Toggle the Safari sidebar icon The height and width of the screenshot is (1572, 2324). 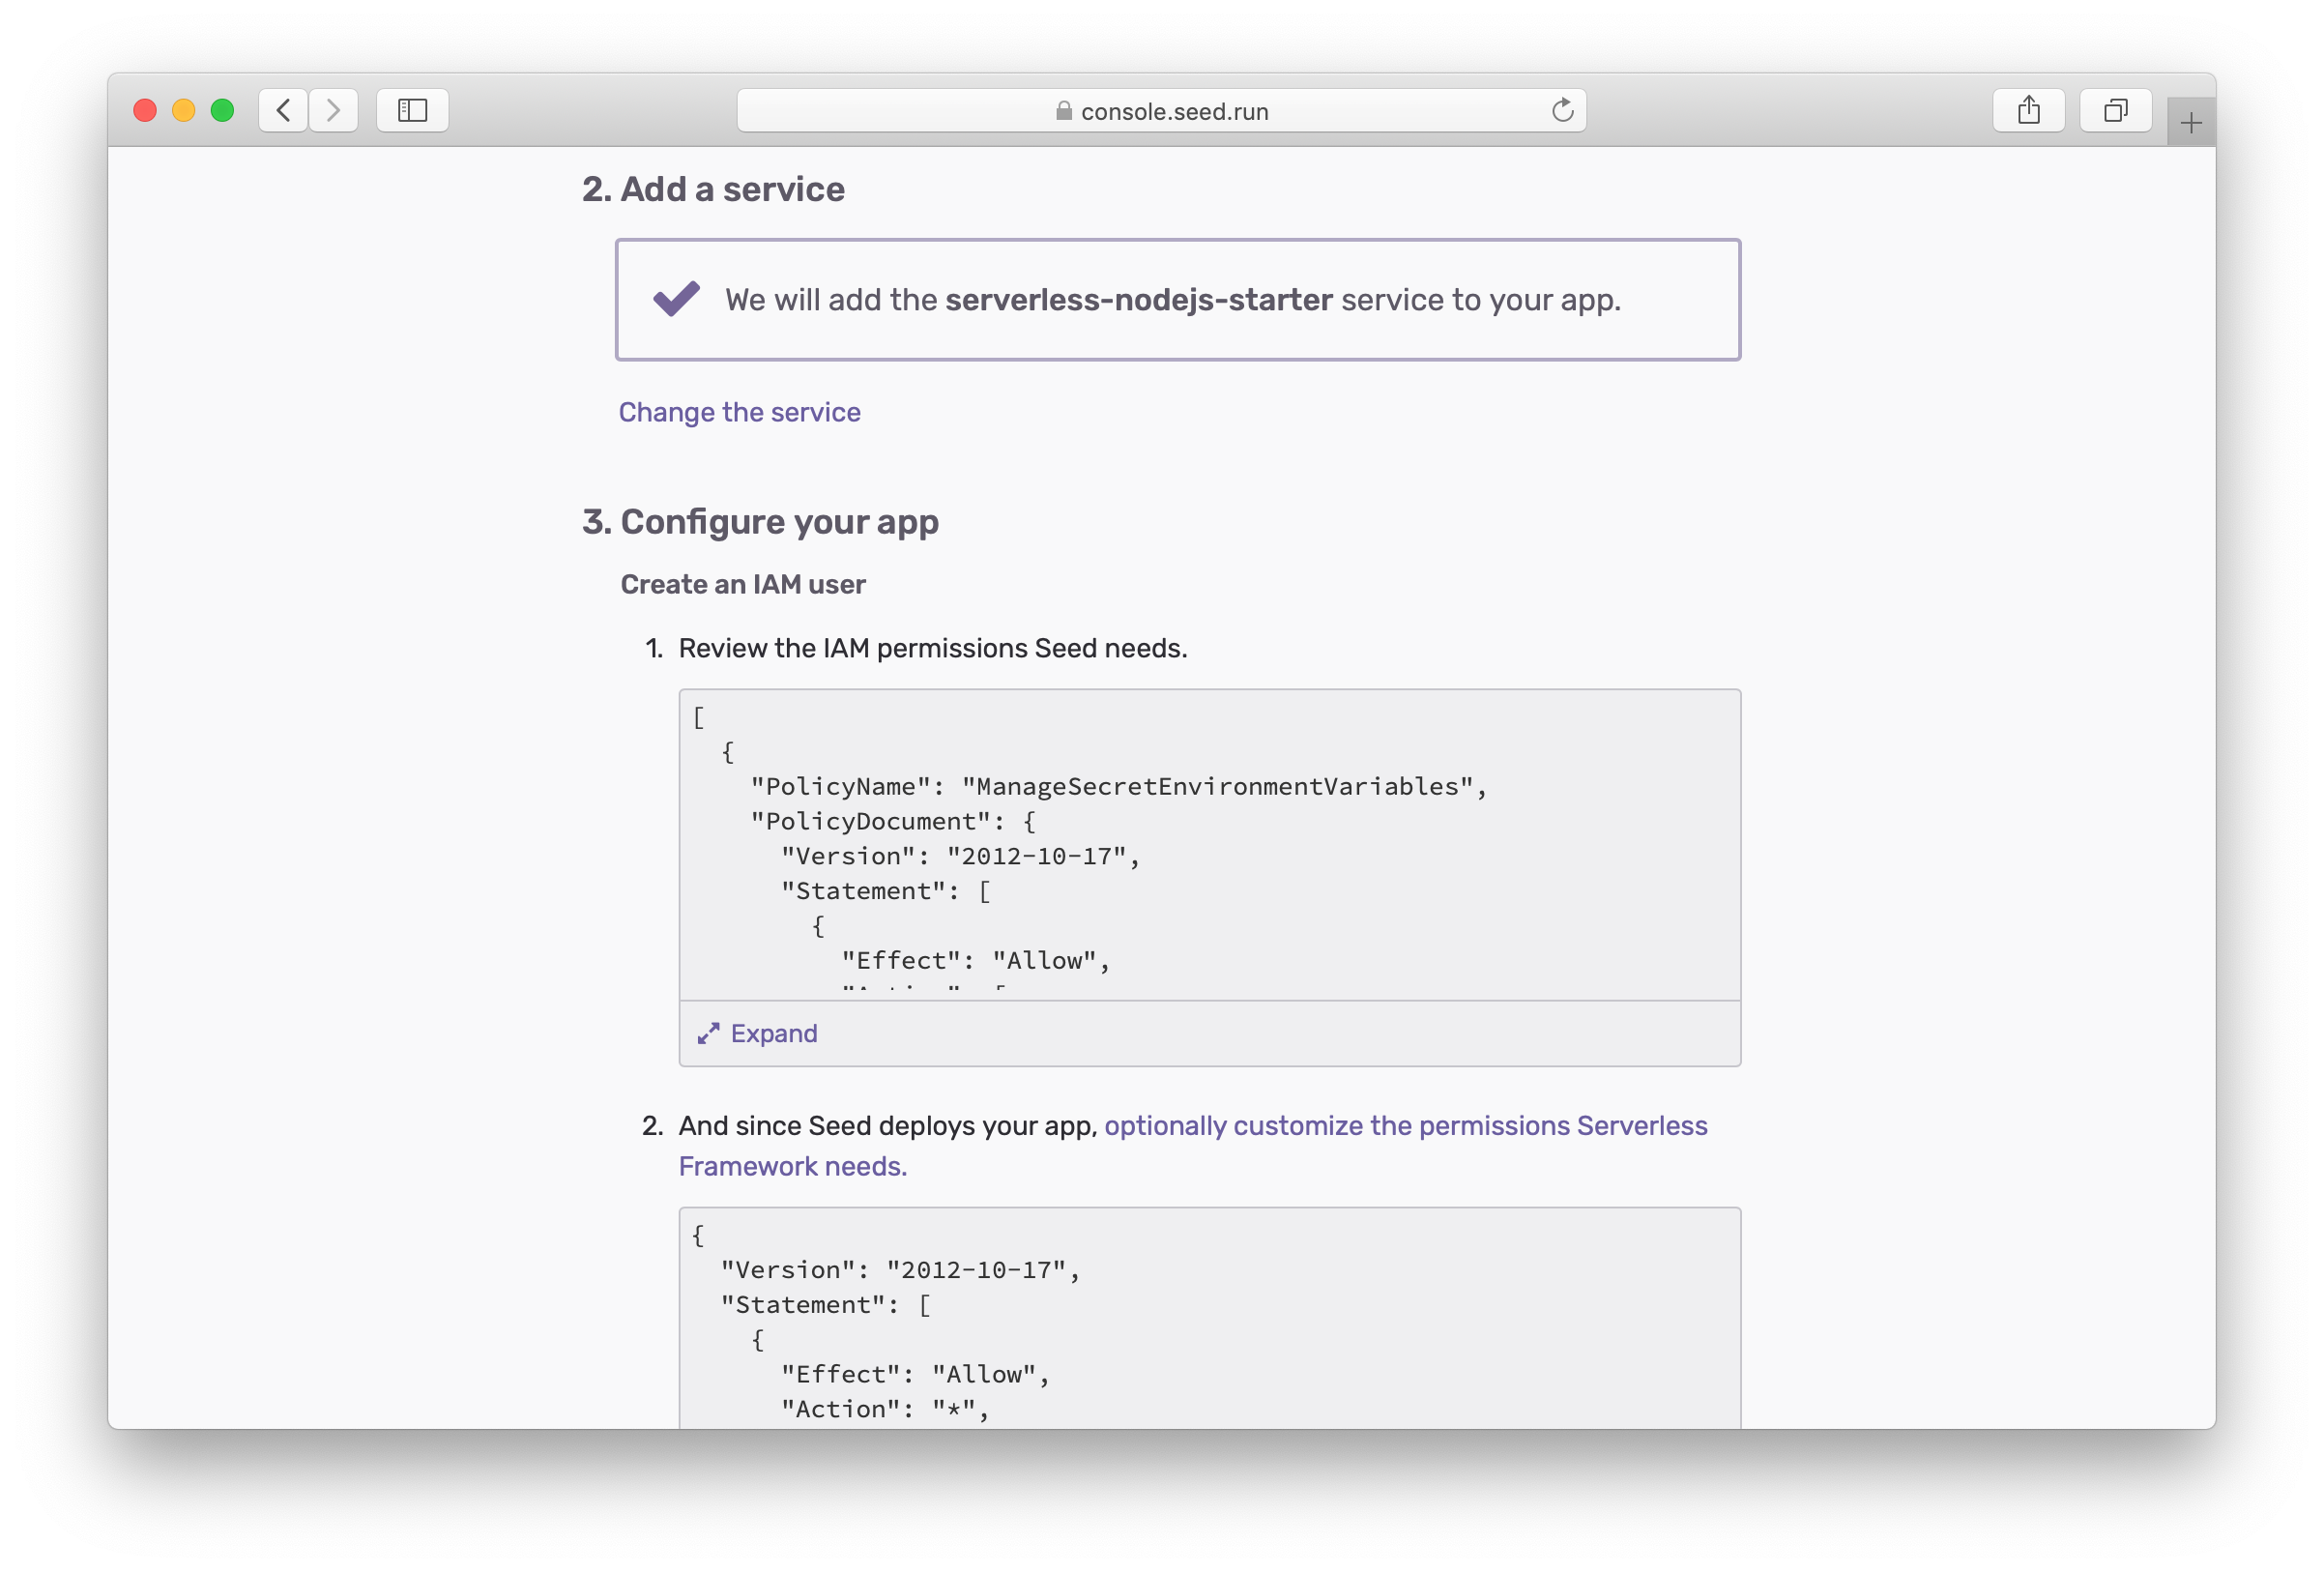(412, 110)
